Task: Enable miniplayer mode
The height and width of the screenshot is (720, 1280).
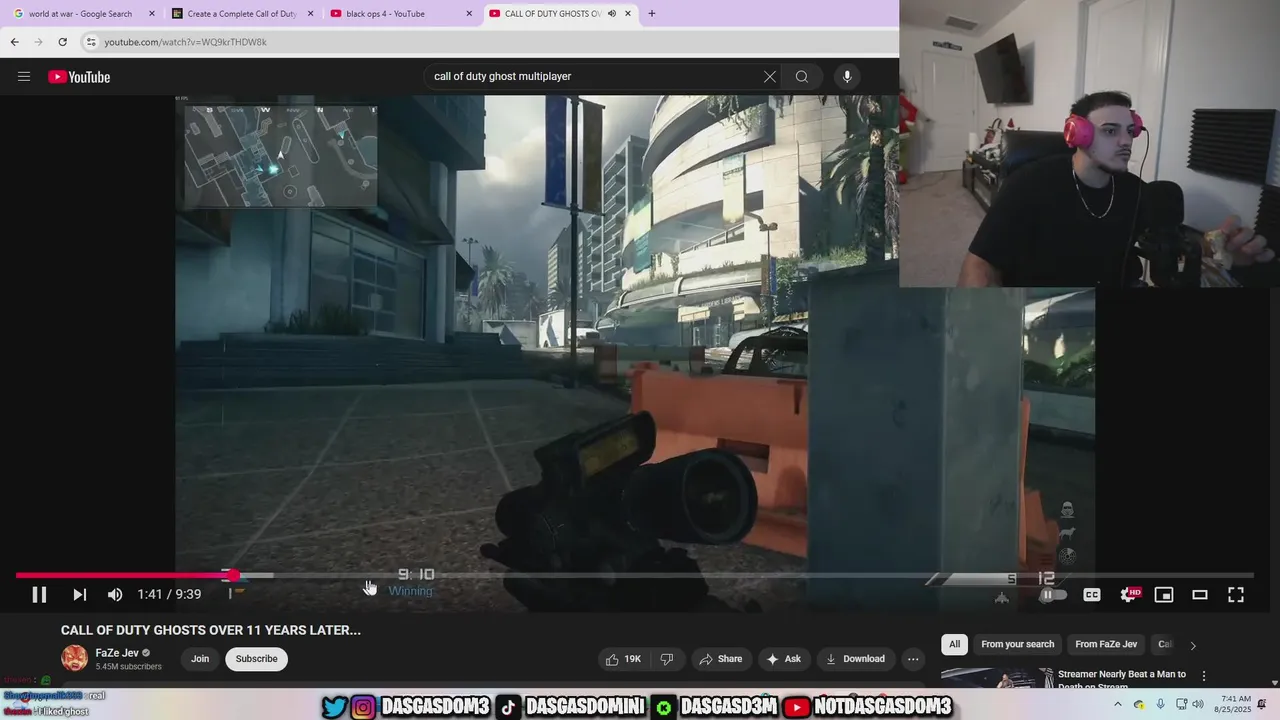Action: tap(1164, 595)
